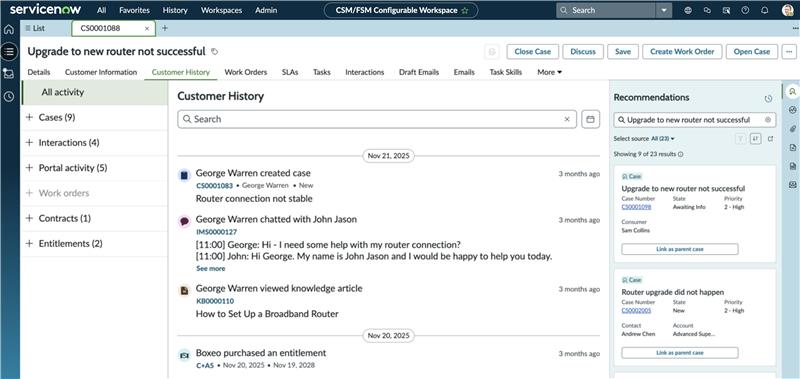Click the Open Case button
The height and width of the screenshot is (379, 800).
[x=752, y=52]
